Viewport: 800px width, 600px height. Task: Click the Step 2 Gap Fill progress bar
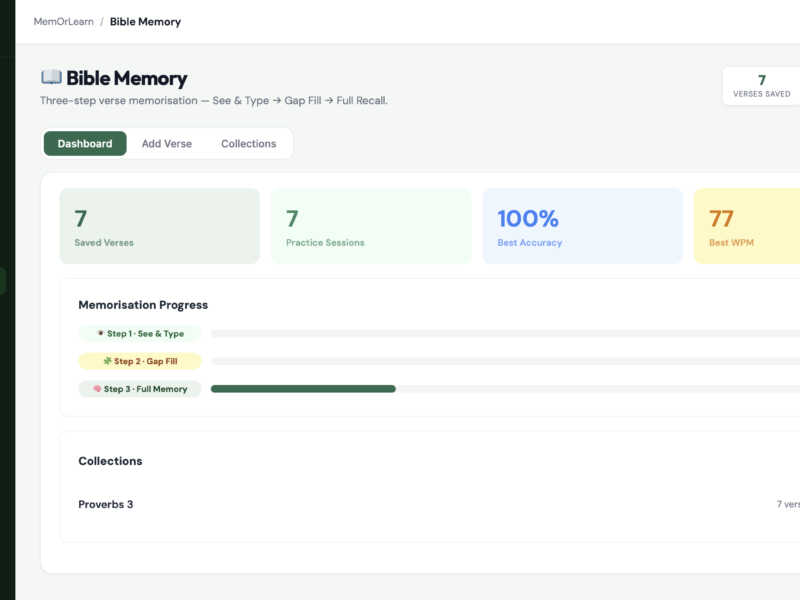click(505, 361)
